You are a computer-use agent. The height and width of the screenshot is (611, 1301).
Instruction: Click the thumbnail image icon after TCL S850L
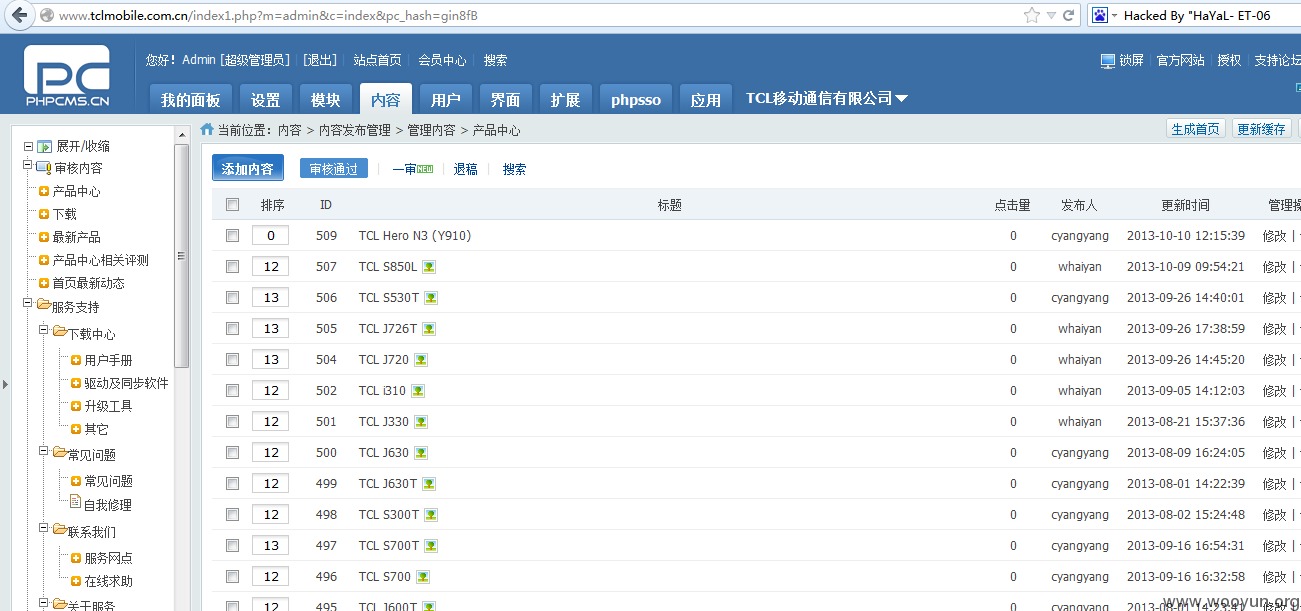click(x=429, y=267)
